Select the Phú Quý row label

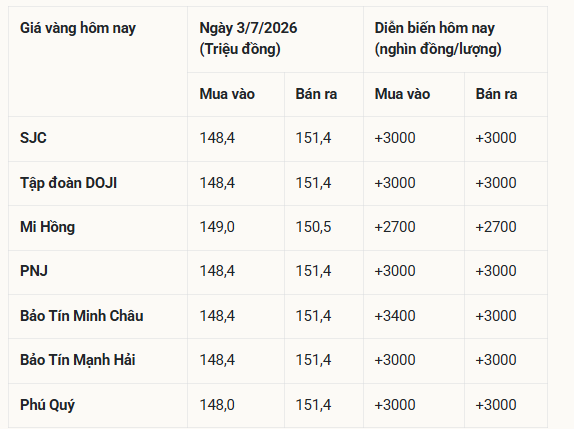coord(47,405)
